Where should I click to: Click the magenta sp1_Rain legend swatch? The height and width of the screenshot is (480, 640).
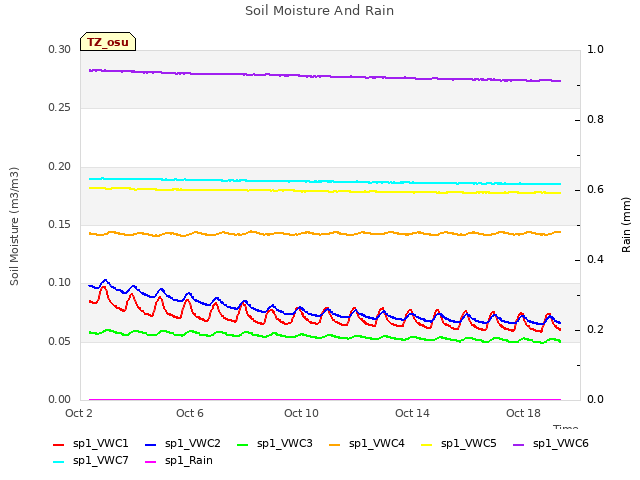[151, 462]
